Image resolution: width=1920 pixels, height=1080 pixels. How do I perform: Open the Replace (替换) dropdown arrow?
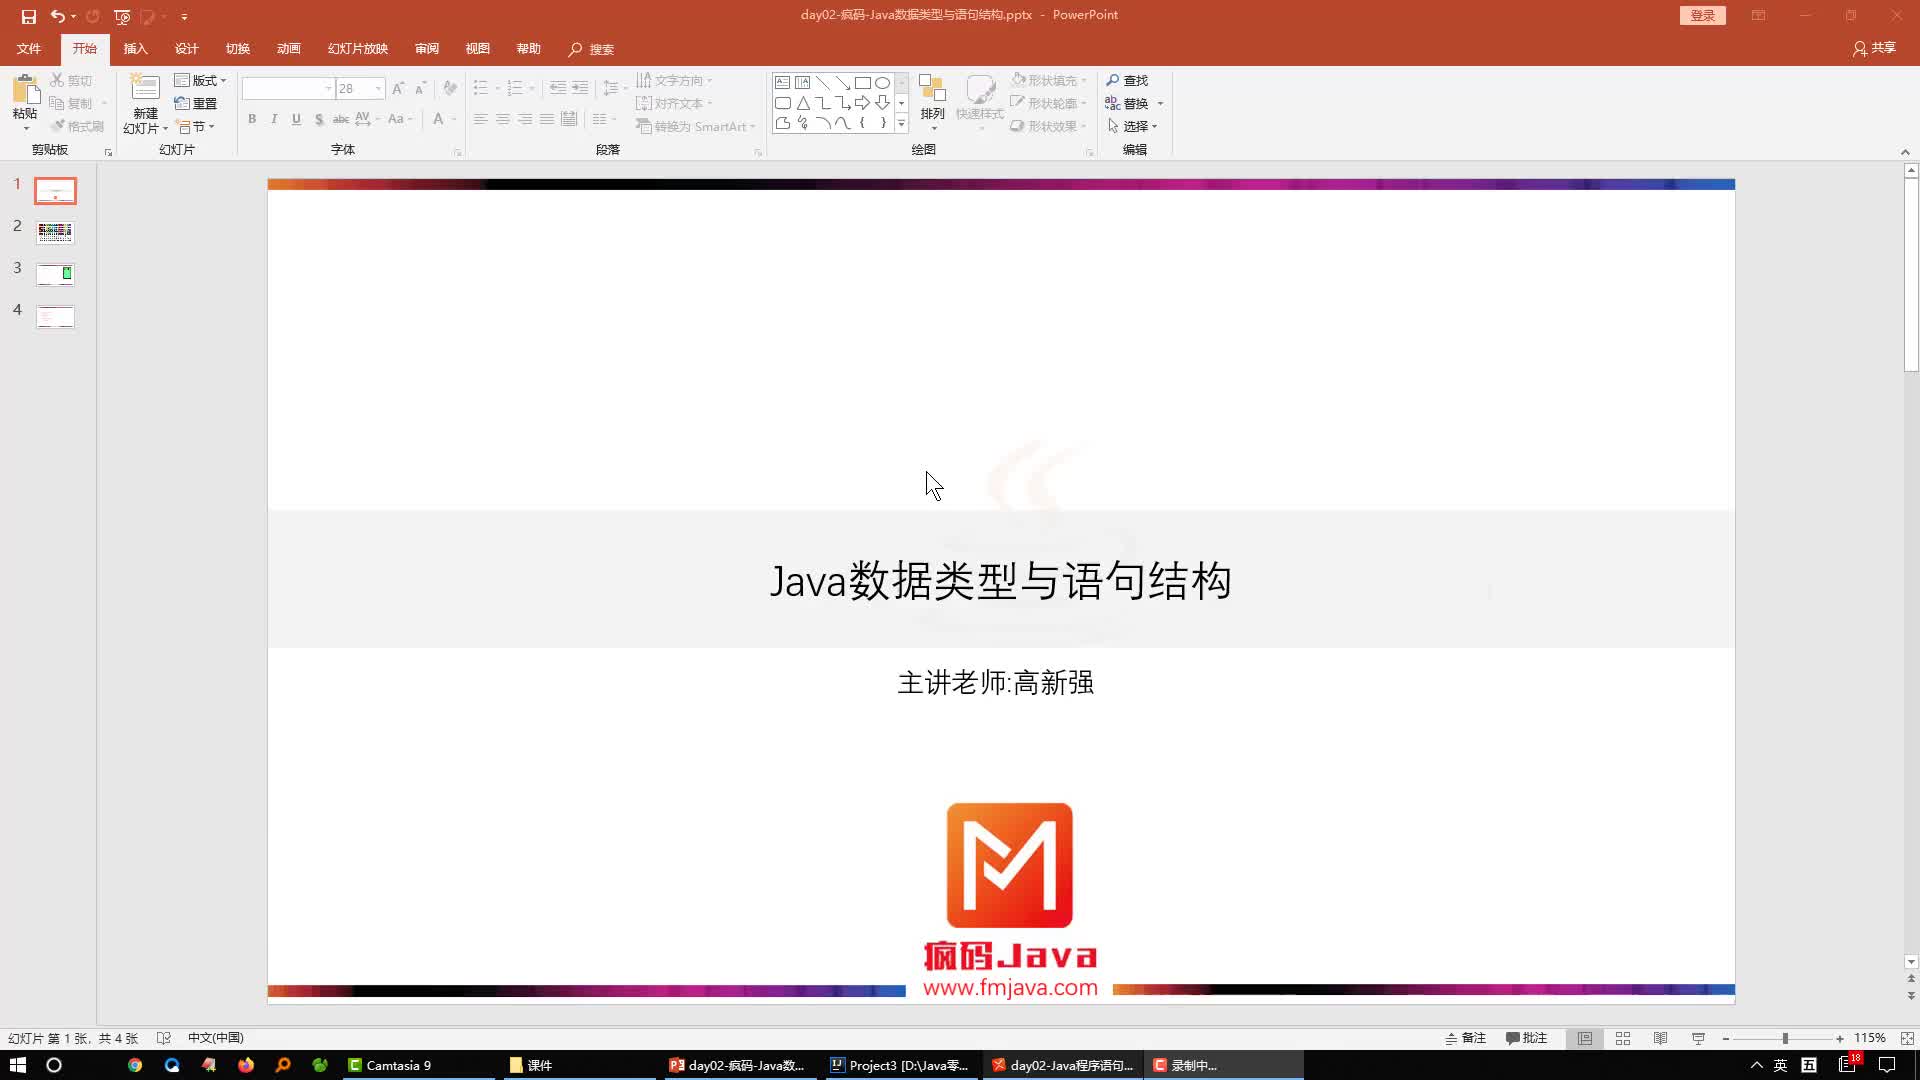point(1160,103)
